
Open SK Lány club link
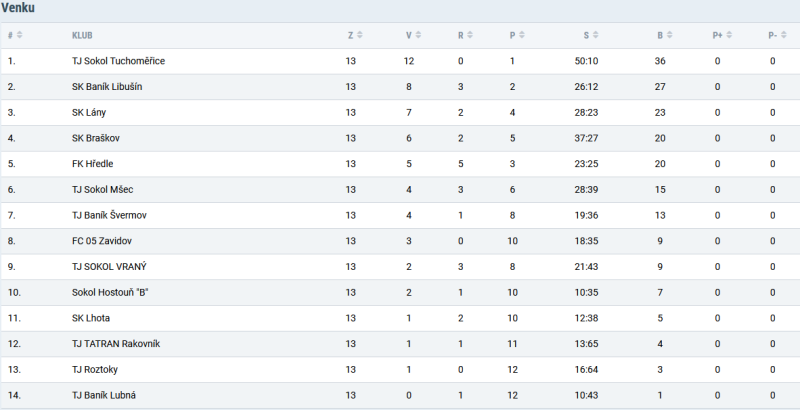pos(89,113)
